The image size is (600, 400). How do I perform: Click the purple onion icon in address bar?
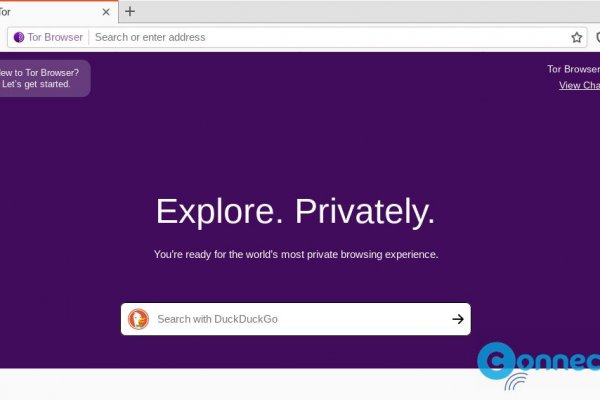pyautogui.click(x=19, y=37)
